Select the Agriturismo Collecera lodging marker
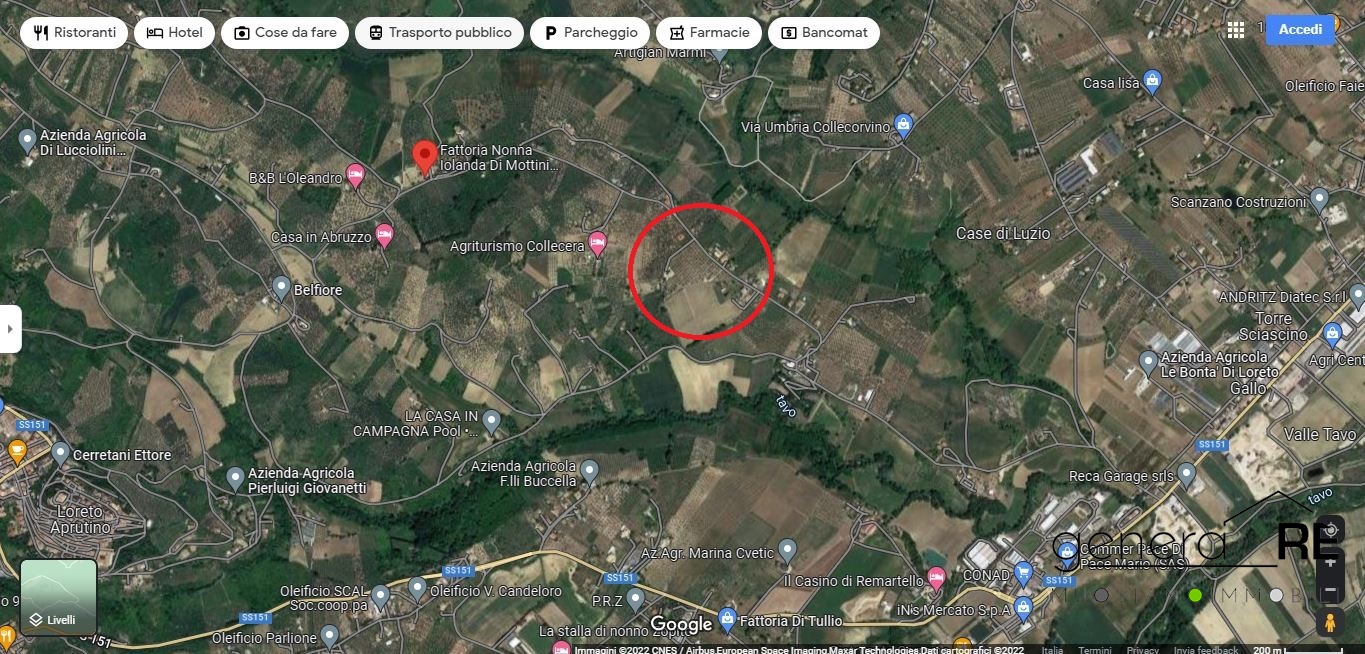This screenshot has width=1365, height=654. 597,243
